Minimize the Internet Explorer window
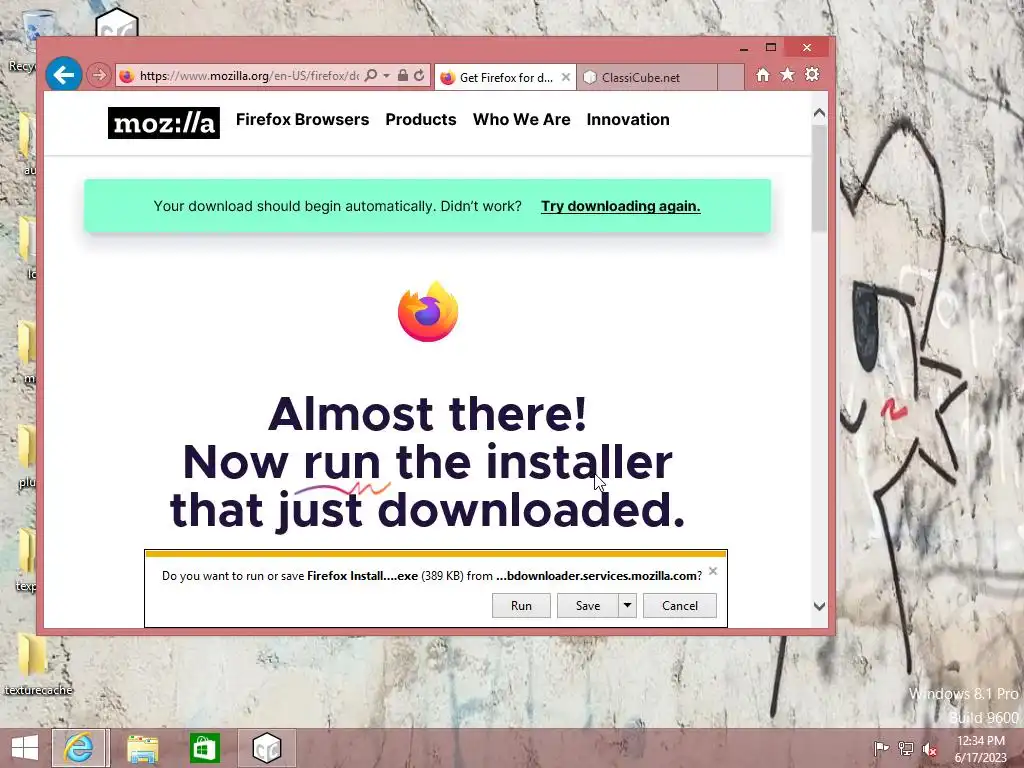The height and width of the screenshot is (768, 1024). click(x=743, y=48)
